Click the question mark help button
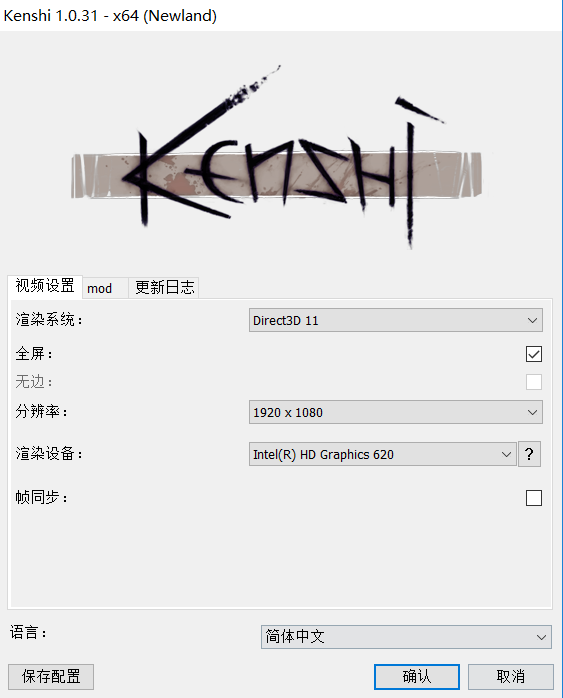Viewport: 563px width, 698px height. (x=529, y=454)
